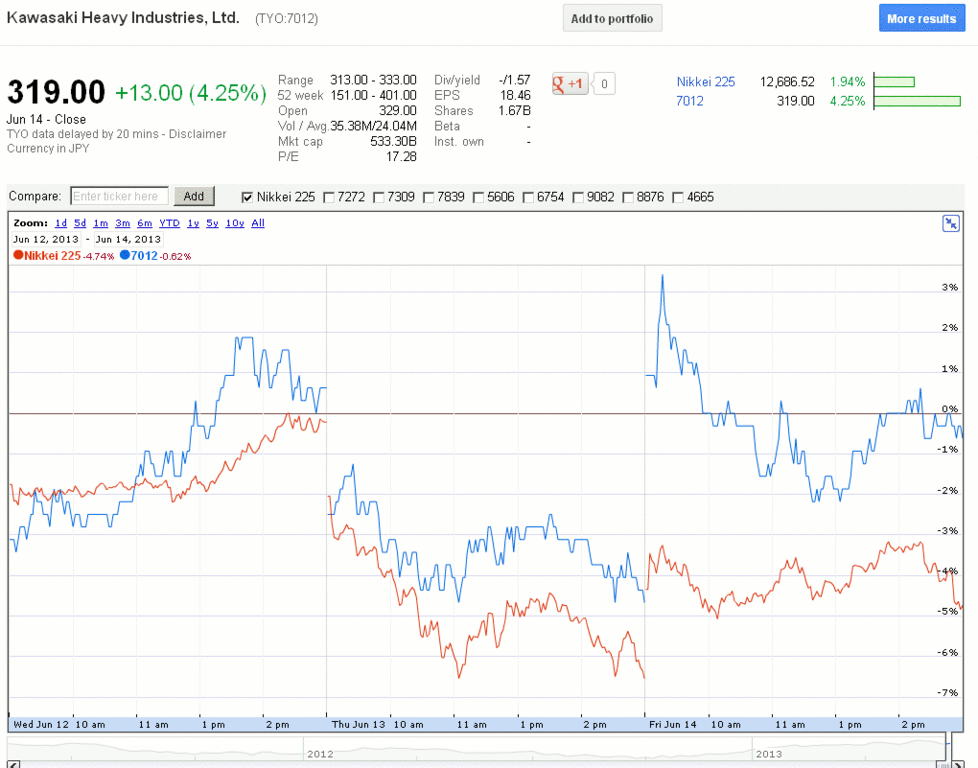Choose the 6m zoom range
This screenshot has height=768, width=978.
[x=145, y=223]
